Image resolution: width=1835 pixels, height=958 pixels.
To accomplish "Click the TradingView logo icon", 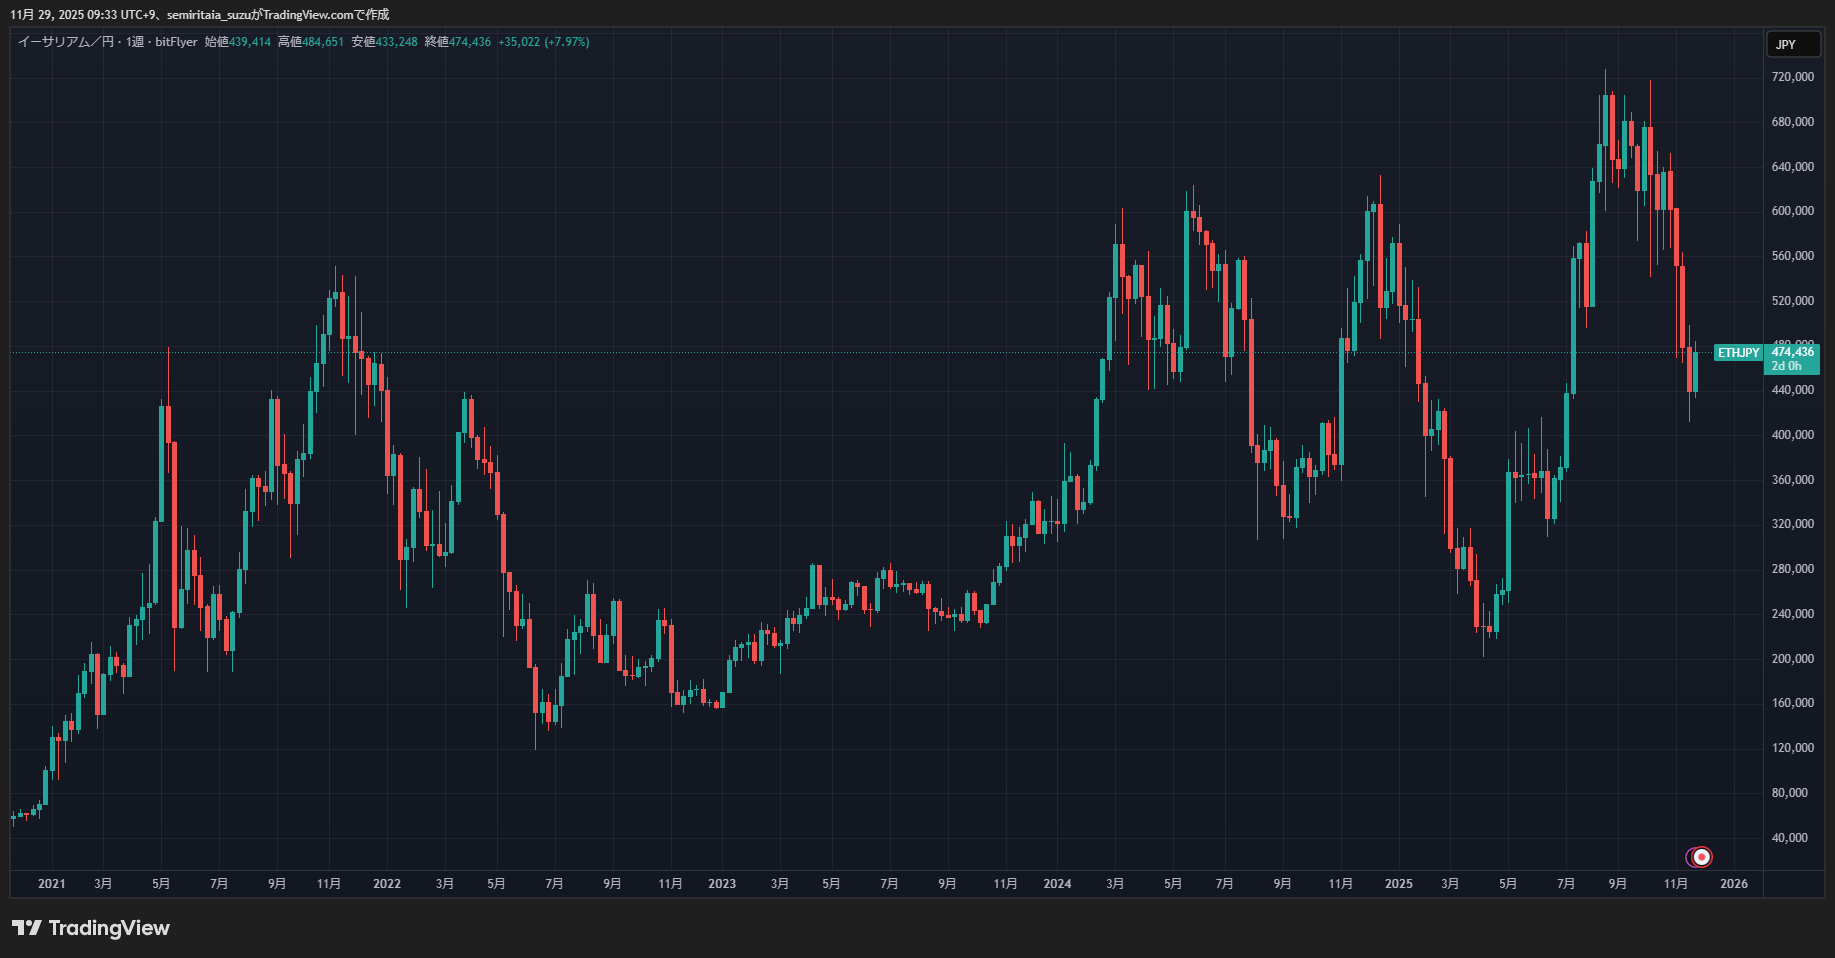I will click(27, 928).
